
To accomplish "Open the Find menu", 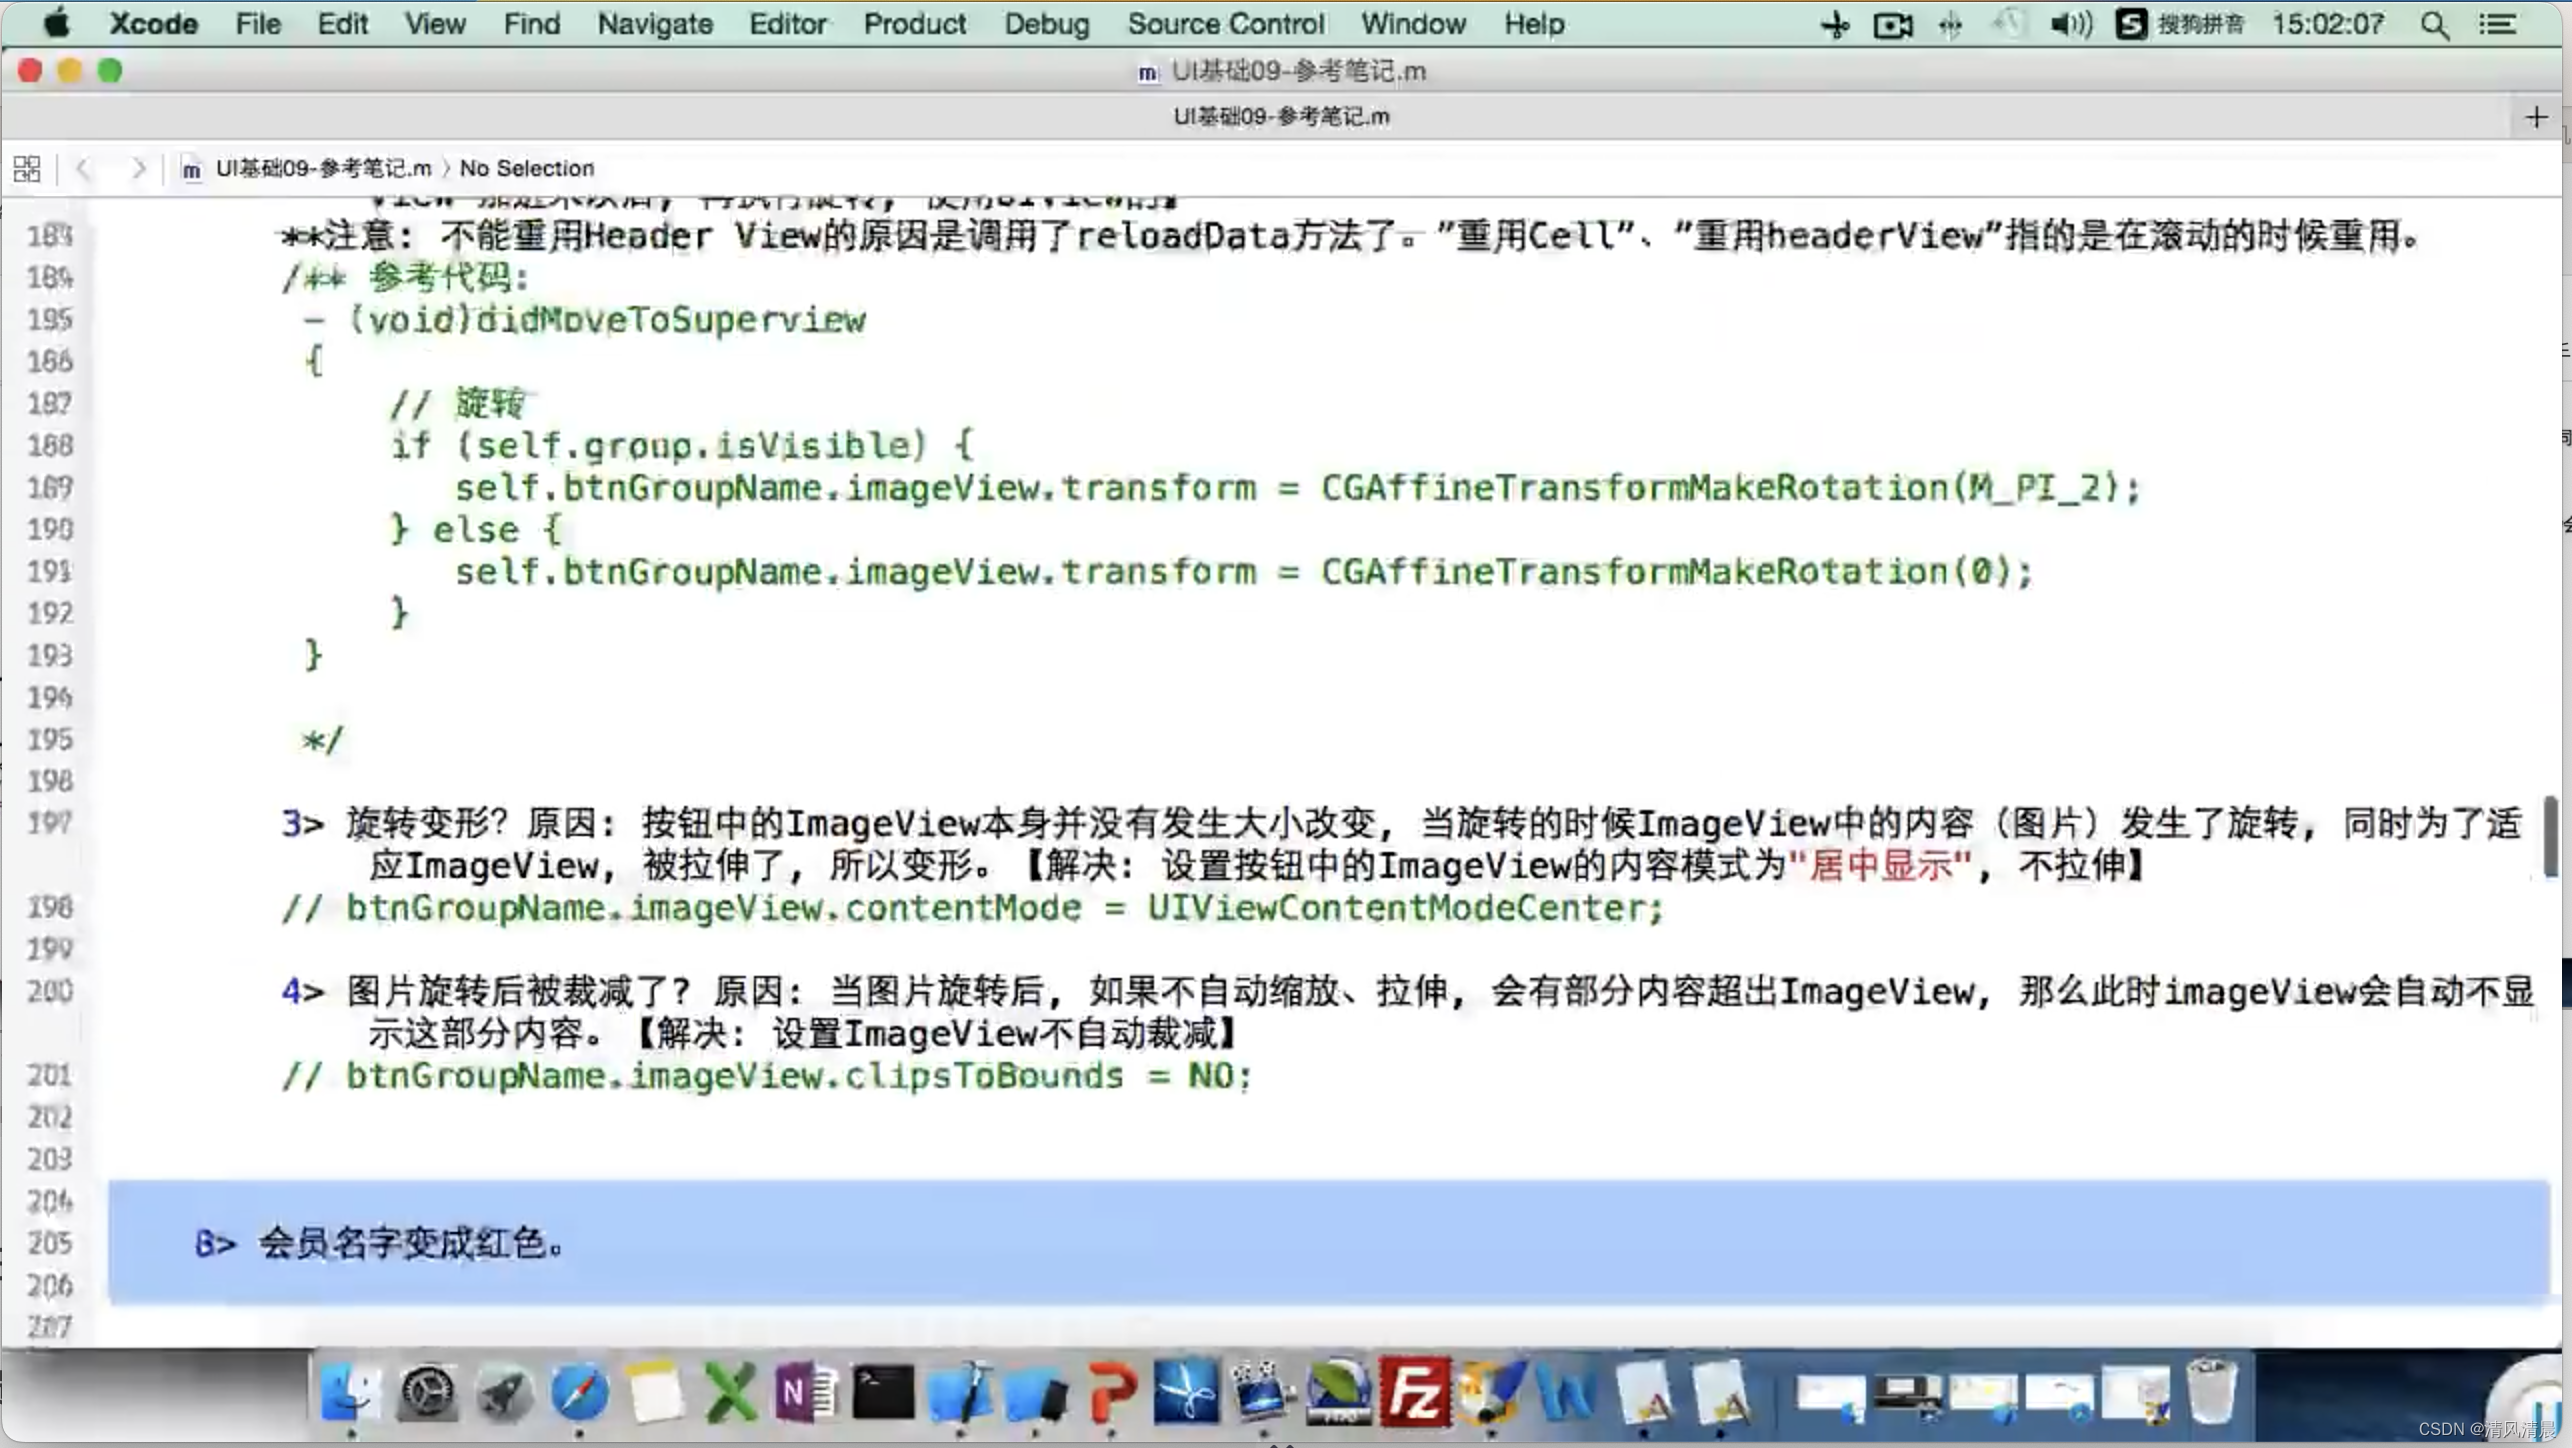I will pyautogui.click(x=532, y=24).
